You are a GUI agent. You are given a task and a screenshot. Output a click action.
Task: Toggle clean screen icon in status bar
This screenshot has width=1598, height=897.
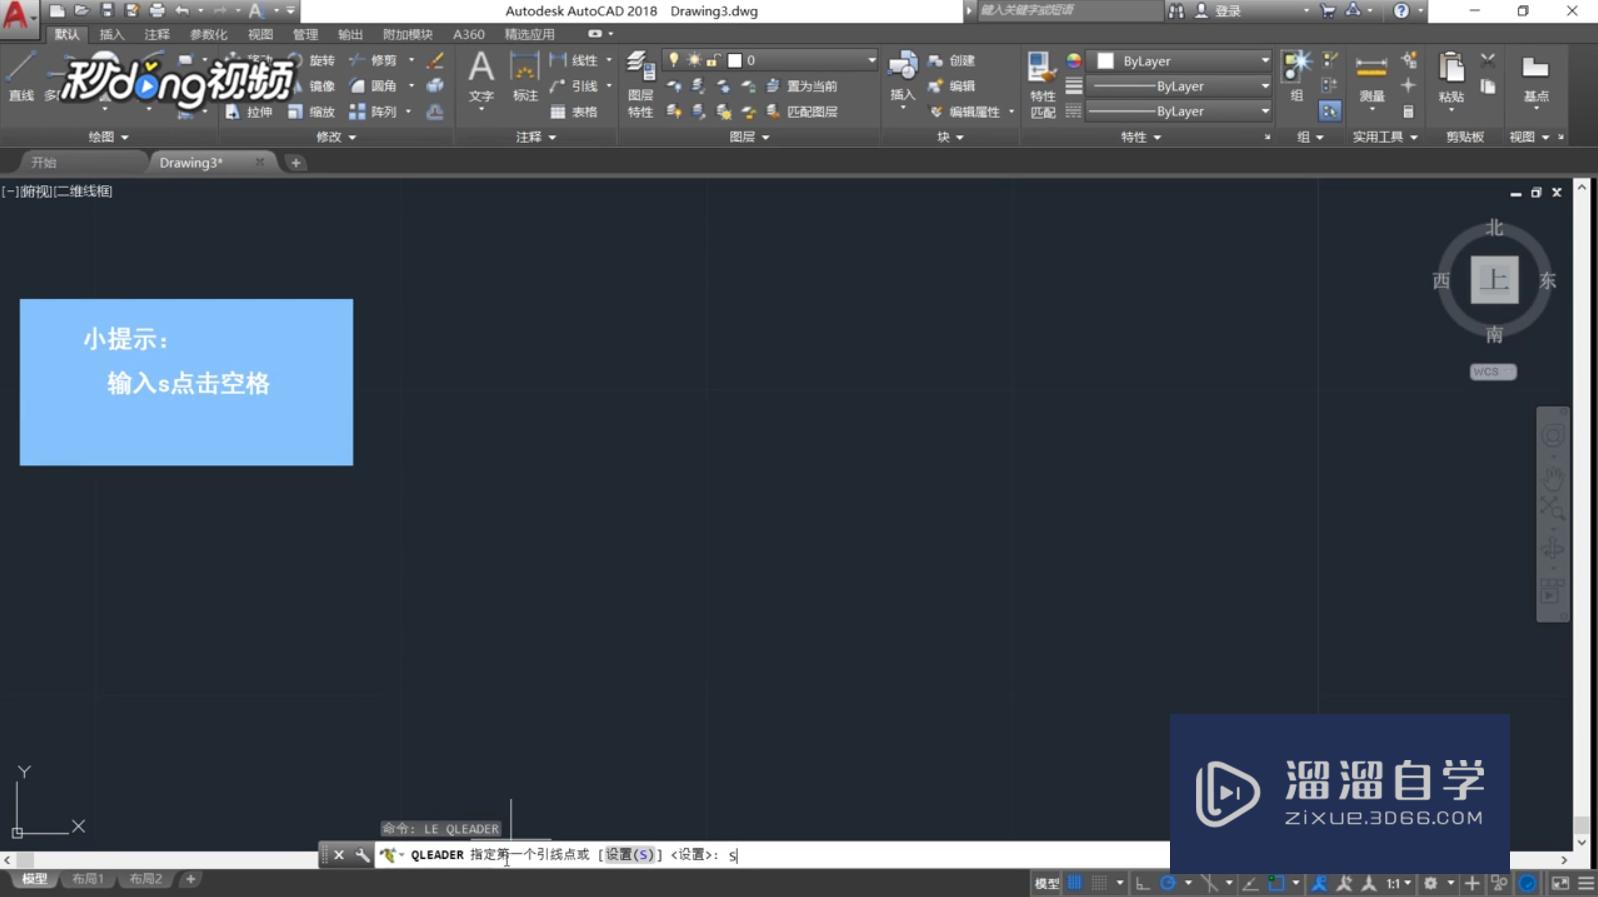click(x=1560, y=883)
